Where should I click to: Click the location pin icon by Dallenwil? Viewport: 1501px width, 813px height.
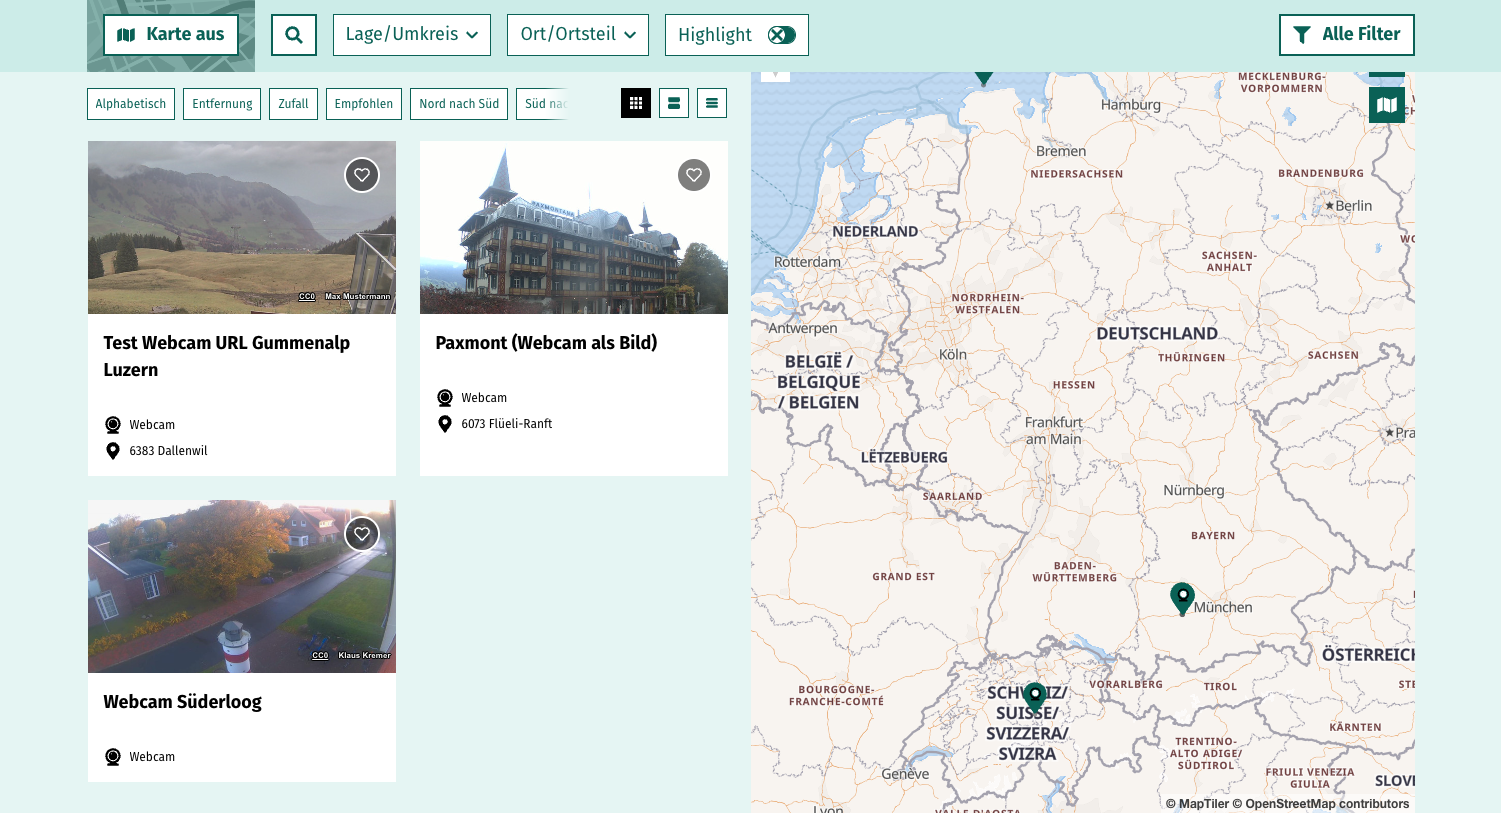click(113, 451)
